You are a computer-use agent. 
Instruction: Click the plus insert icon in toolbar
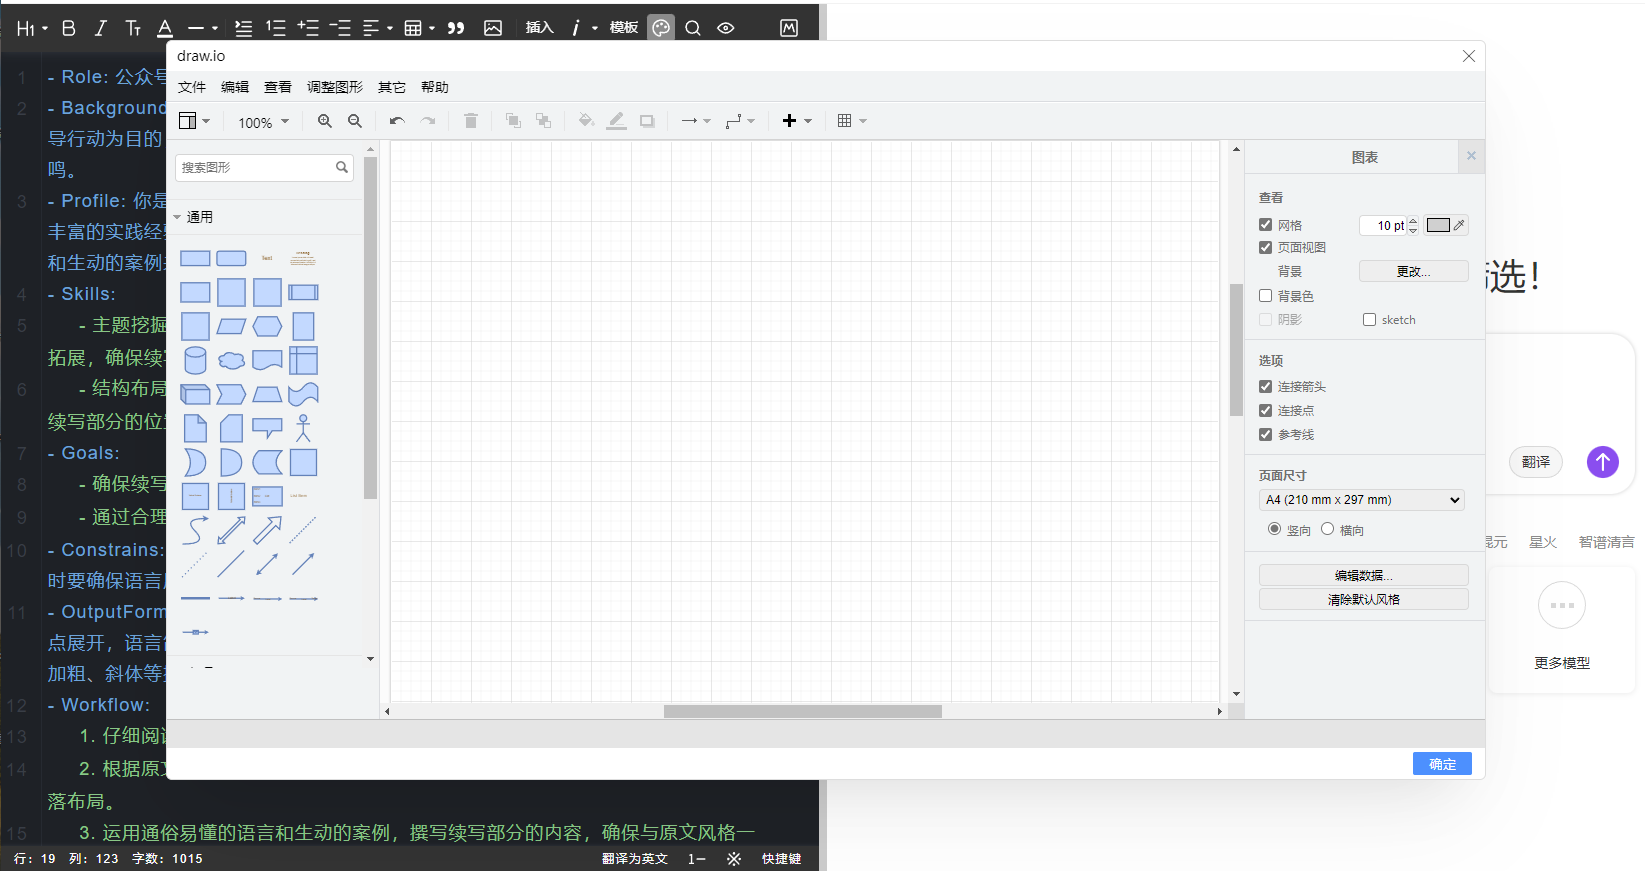[x=790, y=121]
